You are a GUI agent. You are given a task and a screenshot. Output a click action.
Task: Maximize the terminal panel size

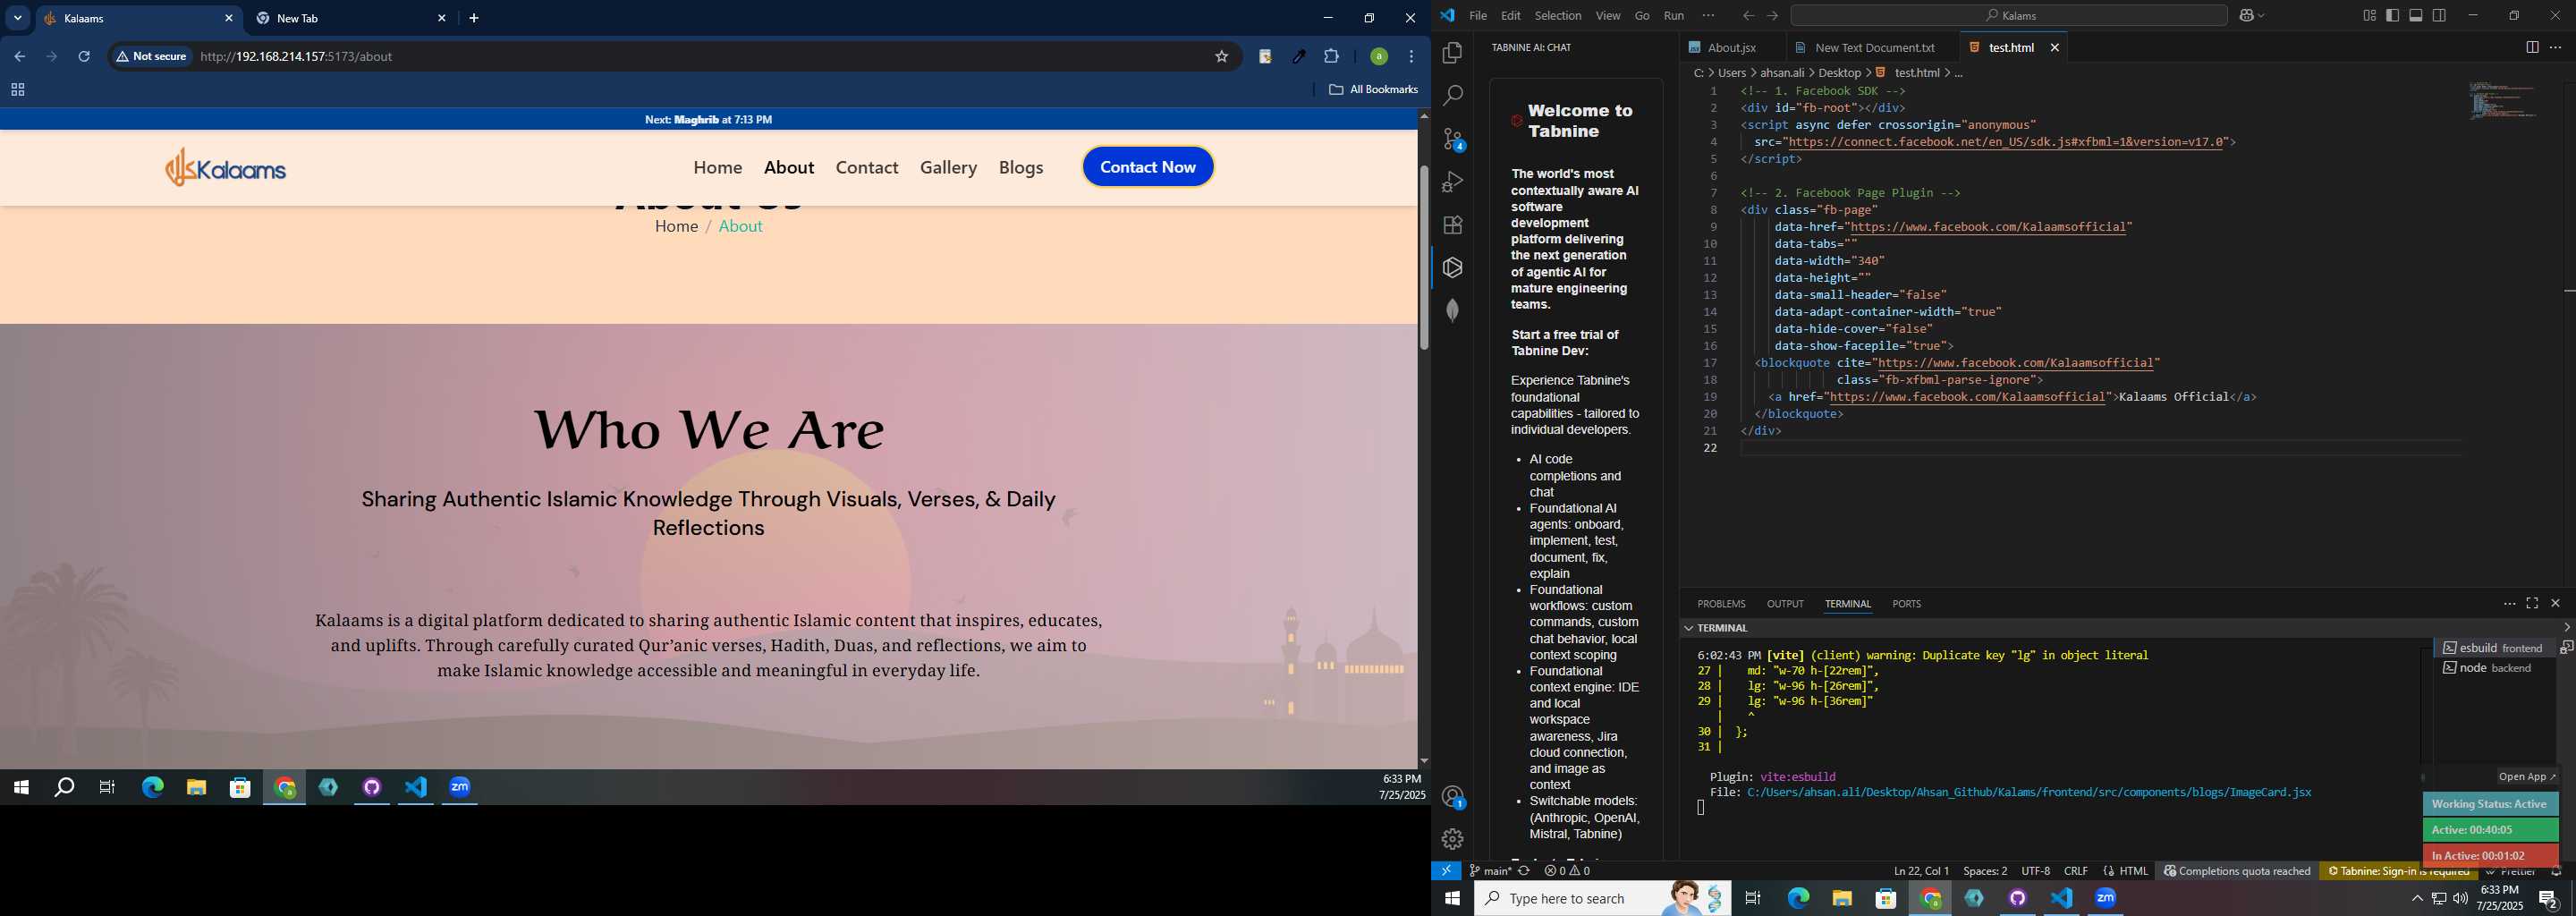click(x=2532, y=604)
